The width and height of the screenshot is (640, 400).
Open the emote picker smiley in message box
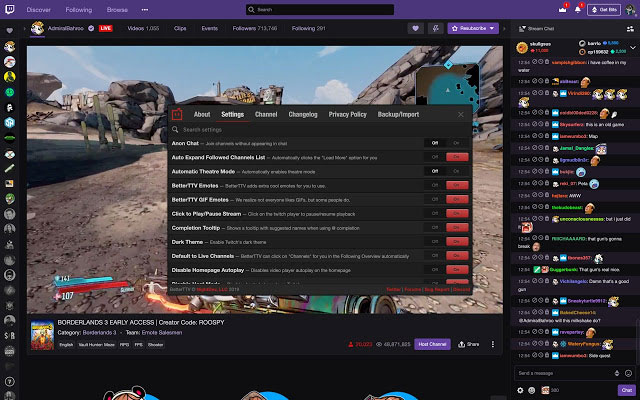628,373
